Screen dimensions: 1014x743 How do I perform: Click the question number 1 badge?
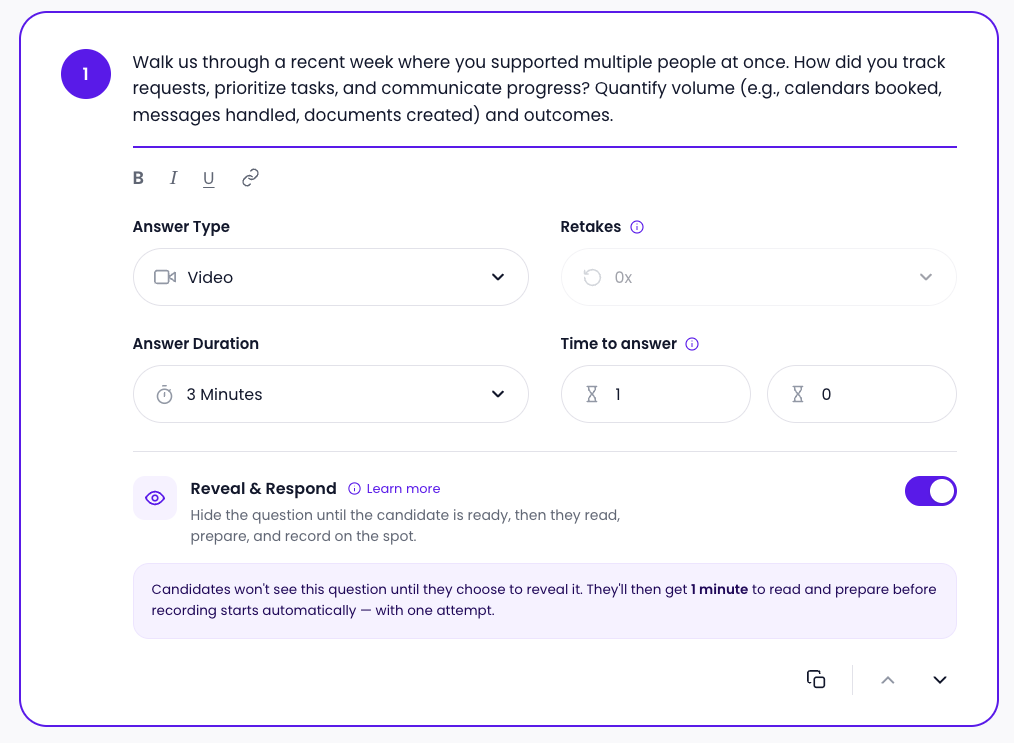[x=86, y=74]
